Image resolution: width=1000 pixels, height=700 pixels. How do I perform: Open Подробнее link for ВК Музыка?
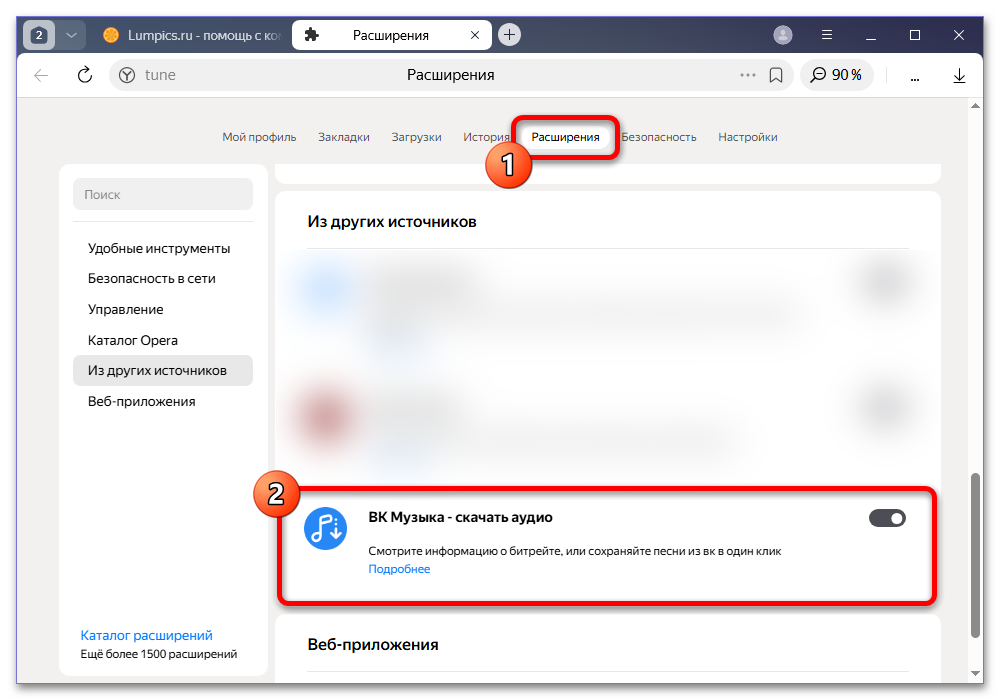tap(399, 569)
